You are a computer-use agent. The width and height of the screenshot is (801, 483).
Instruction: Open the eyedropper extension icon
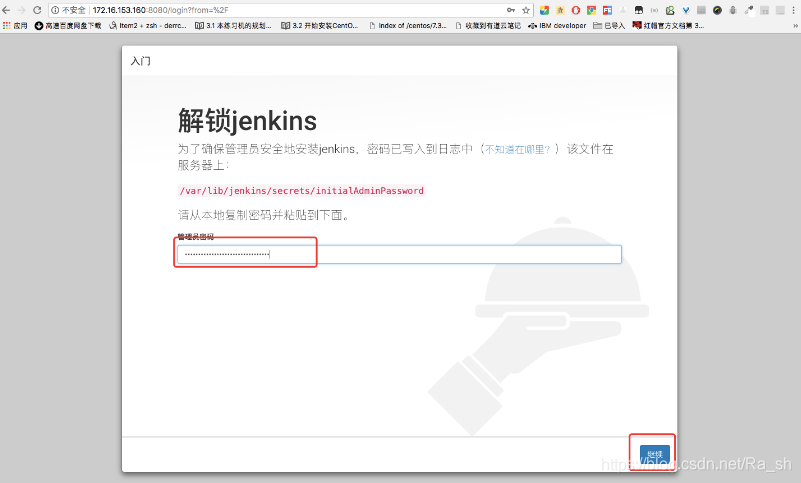pos(749,10)
